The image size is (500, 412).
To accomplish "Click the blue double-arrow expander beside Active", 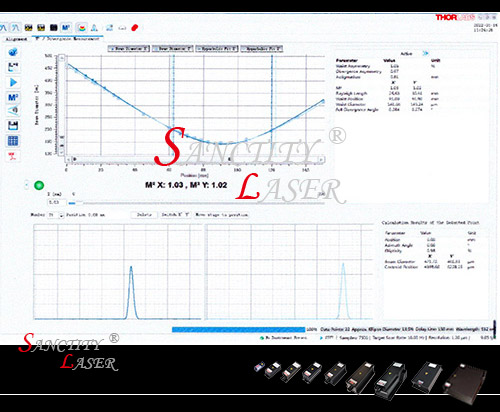I will 425,53.
